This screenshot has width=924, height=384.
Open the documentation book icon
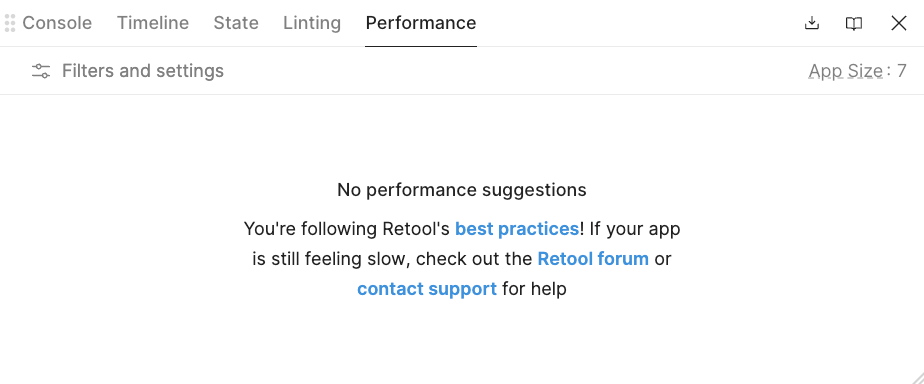854,23
